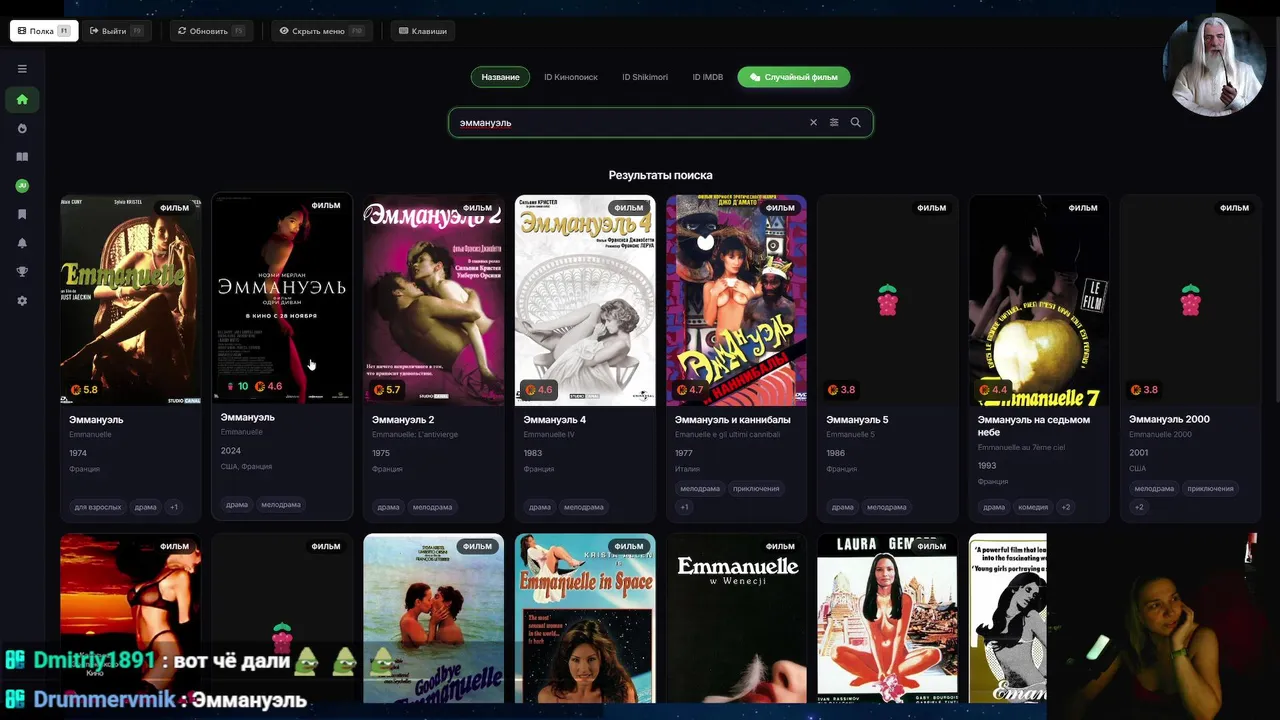Open the Эммануэль 2024 poster
Screen dimensions: 1280x720
[282, 298]
